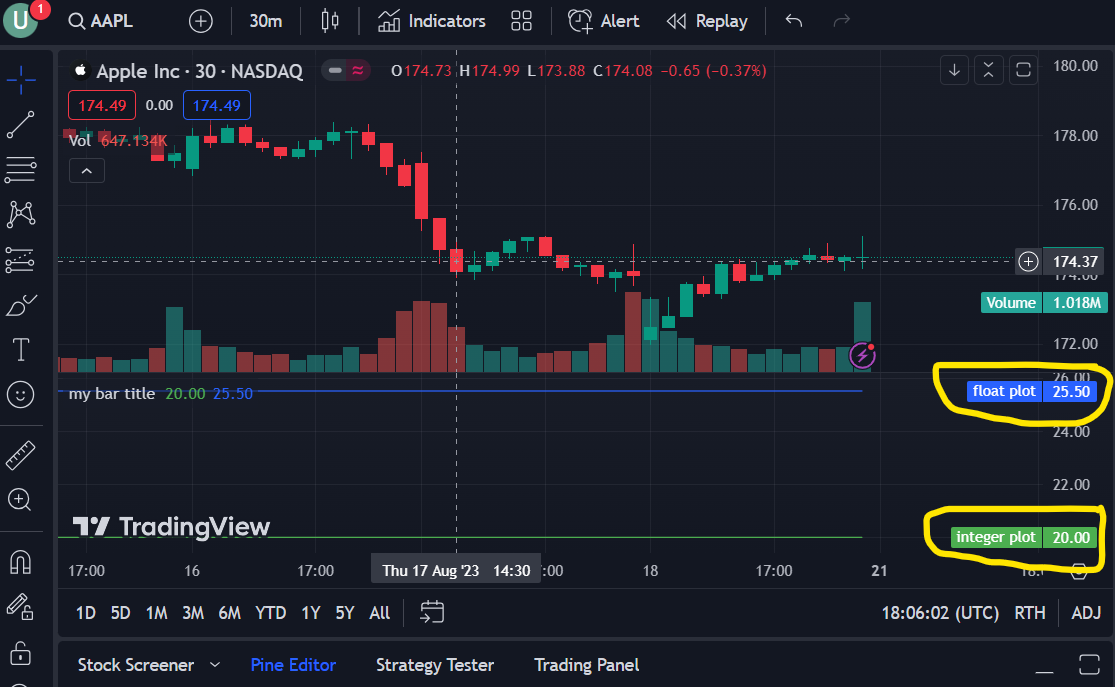Toggle ADJ dividend adjustment
The image size is (1115, 687).
[x=1086, y=613]
